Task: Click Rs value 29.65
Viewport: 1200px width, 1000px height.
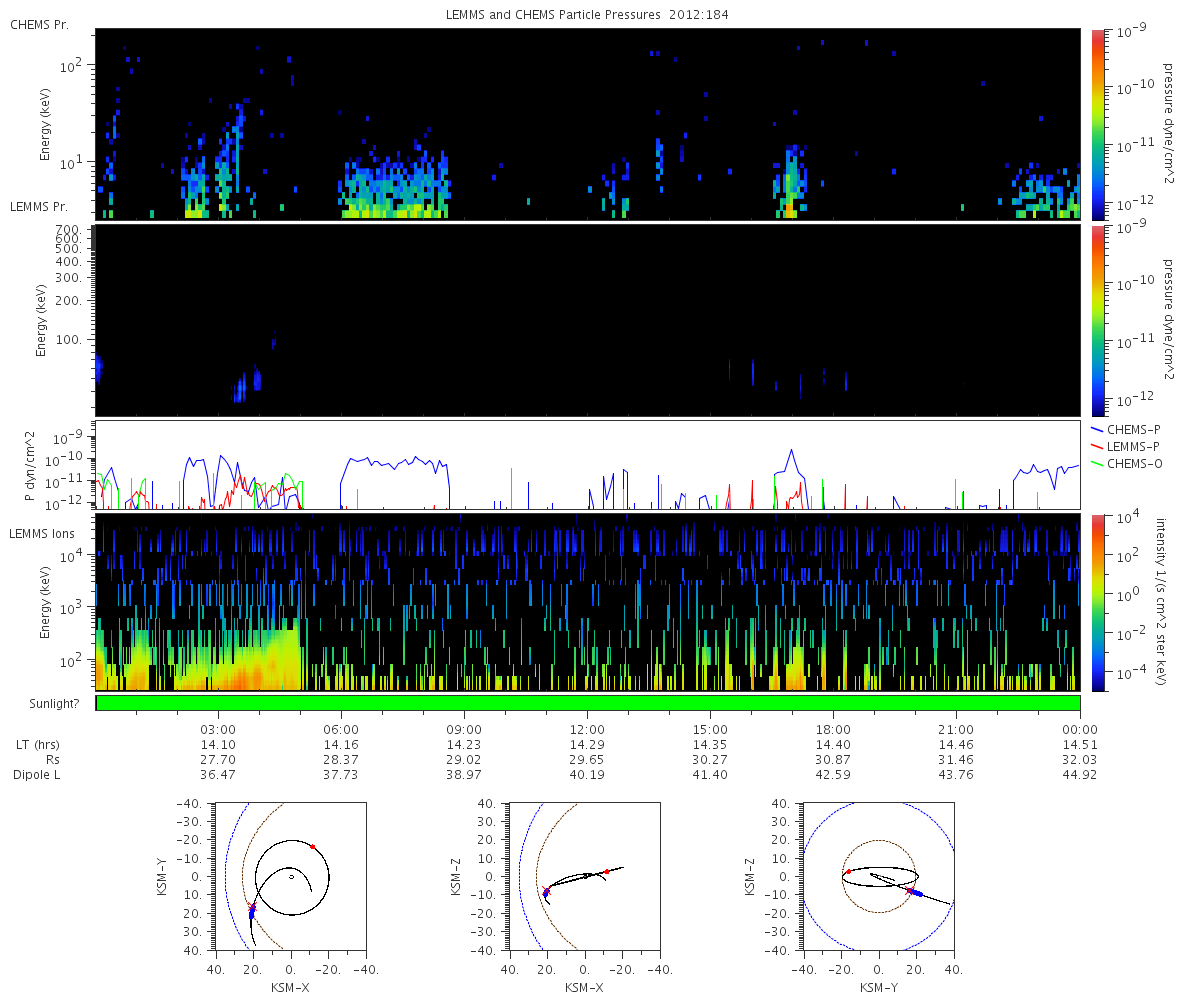Action: [587, 759]
